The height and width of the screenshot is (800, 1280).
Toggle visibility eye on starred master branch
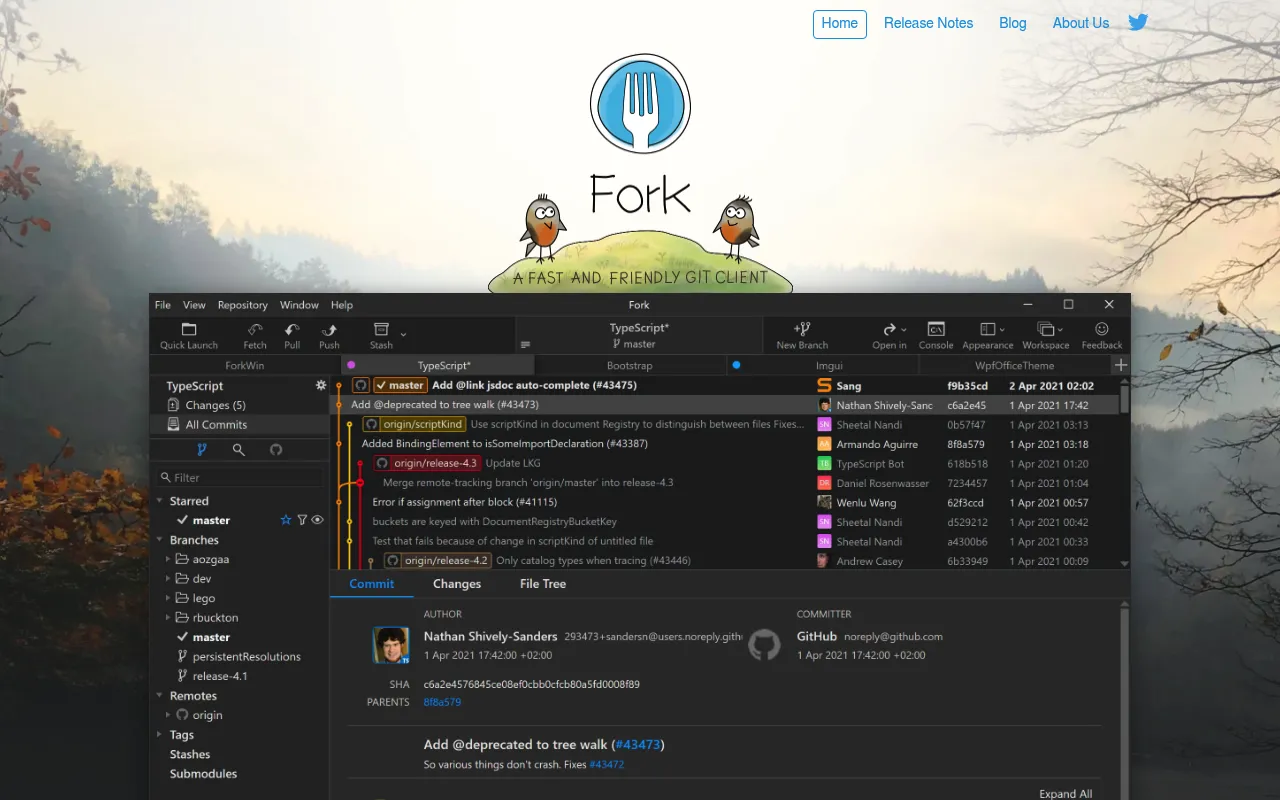coord(317,520)
